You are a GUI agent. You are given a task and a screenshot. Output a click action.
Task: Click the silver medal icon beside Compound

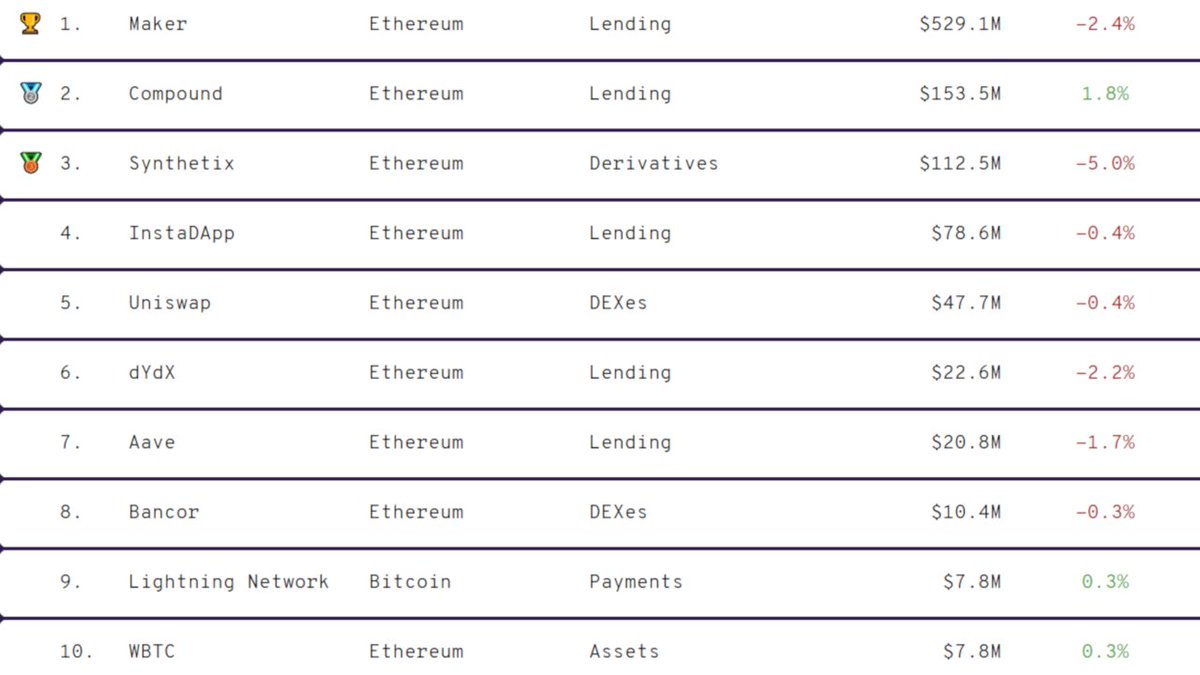click(x=31, y=94)
